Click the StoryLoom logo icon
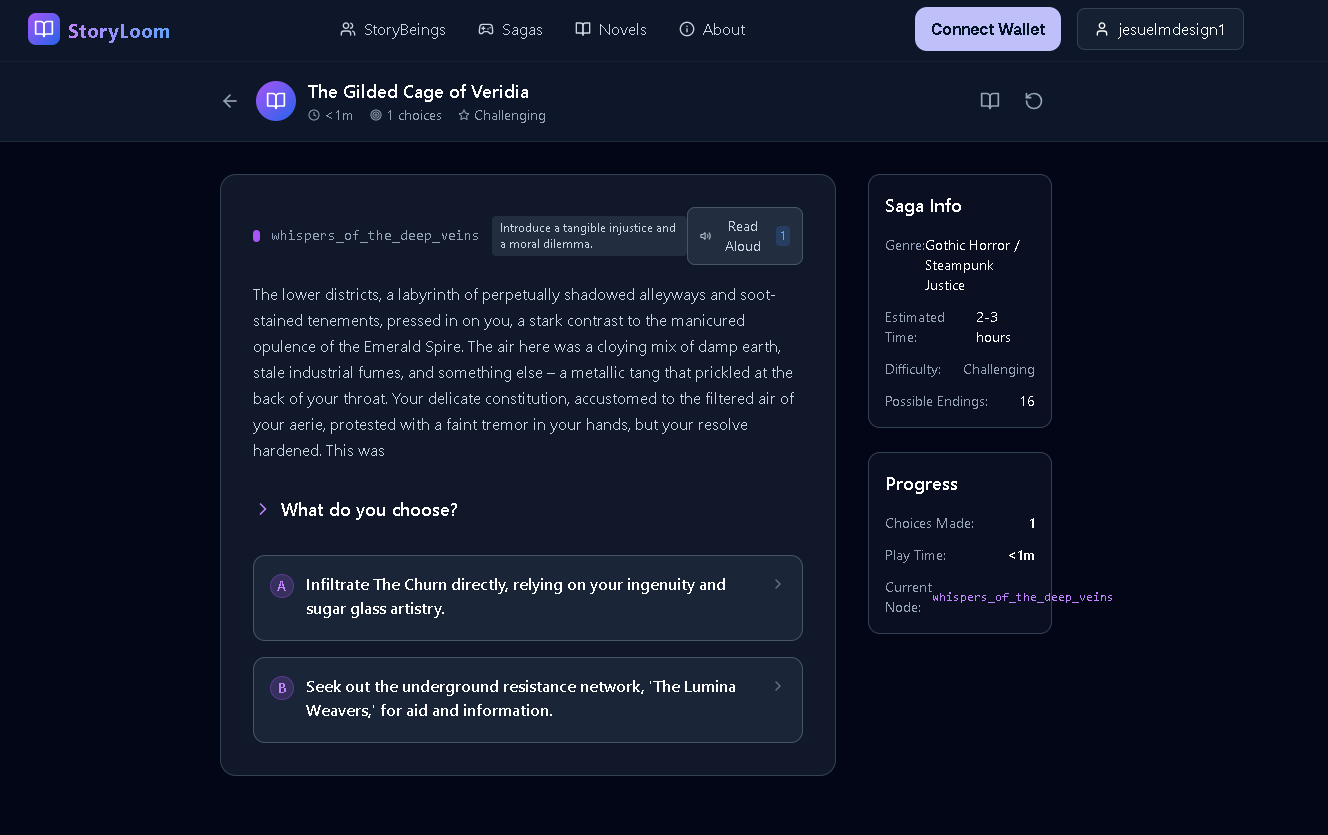 point(44,29)
